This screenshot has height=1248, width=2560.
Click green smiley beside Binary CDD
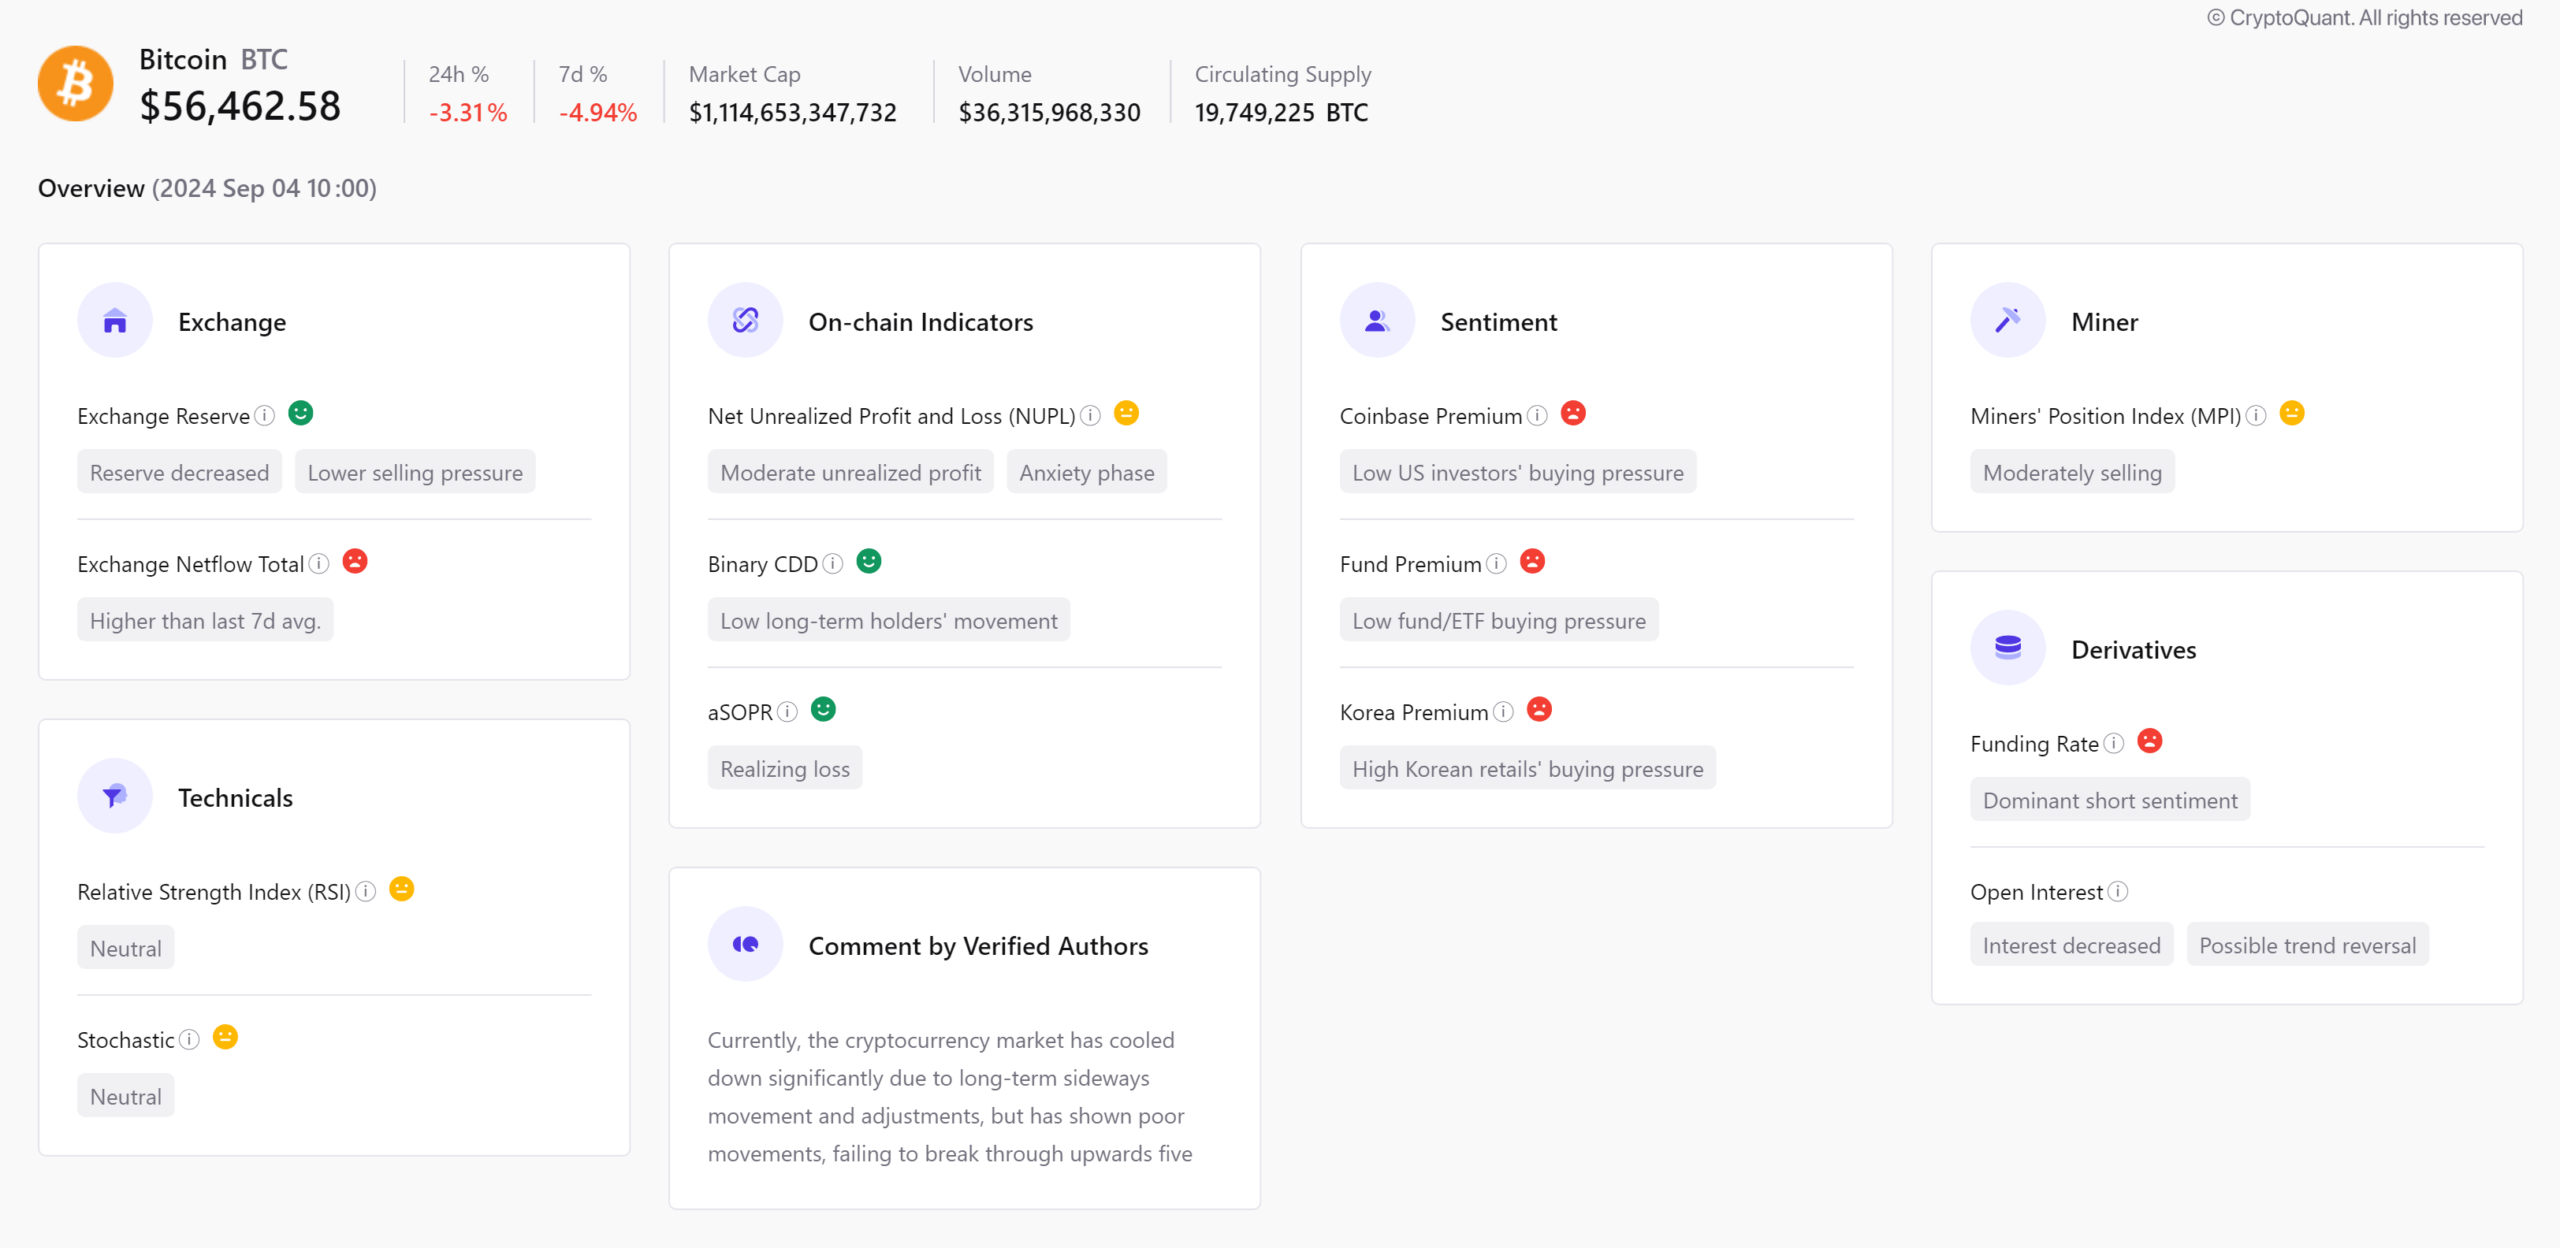coord(869,561)
